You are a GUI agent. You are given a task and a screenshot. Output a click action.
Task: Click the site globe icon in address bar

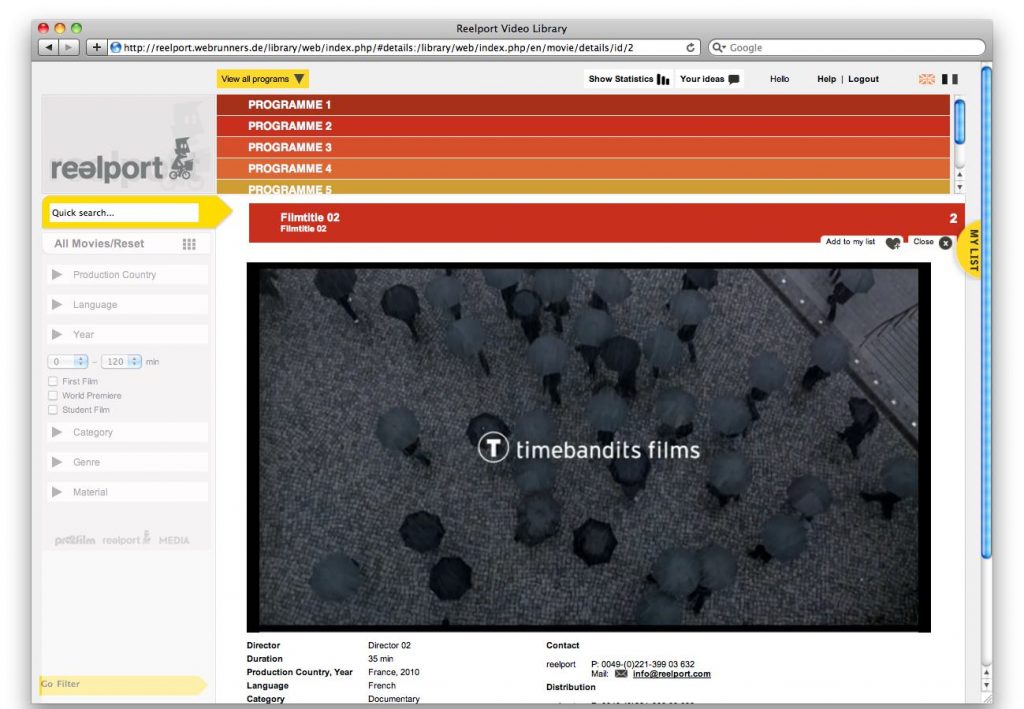[x=116, y=47]
